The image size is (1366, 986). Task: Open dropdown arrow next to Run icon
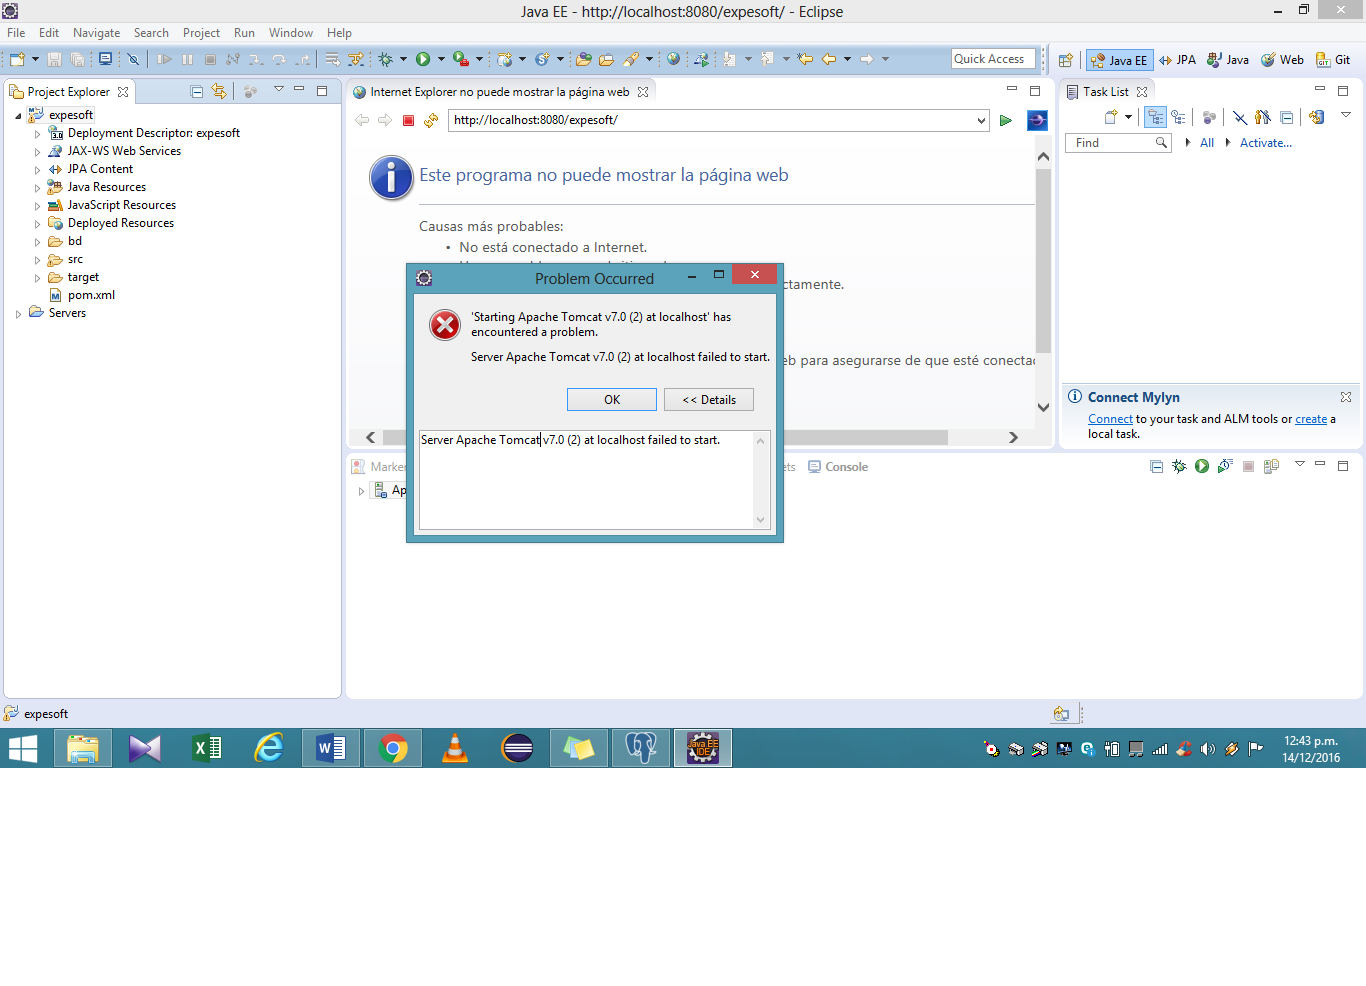(x=441, y=59)
